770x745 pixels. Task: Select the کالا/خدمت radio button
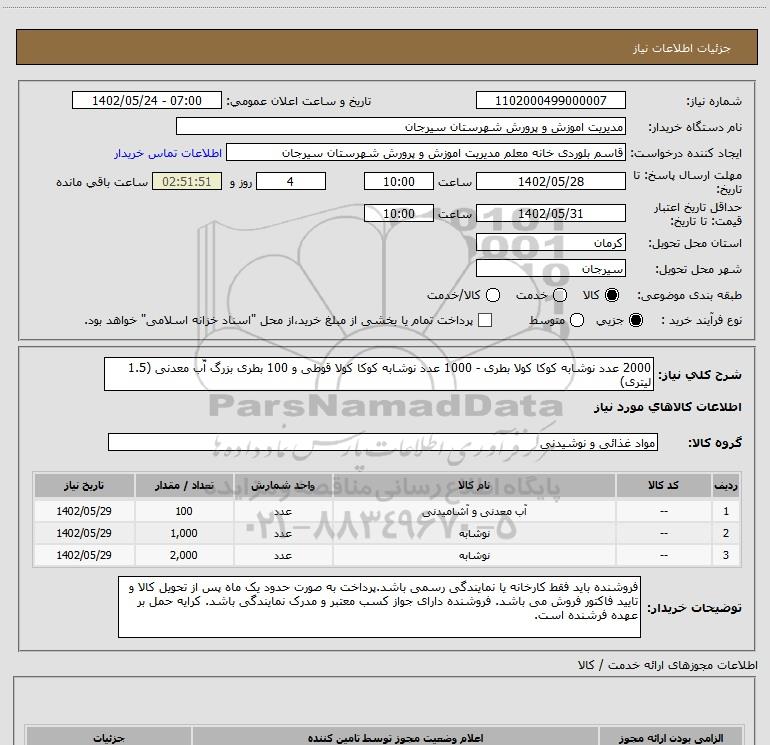[x=493, y=295]
